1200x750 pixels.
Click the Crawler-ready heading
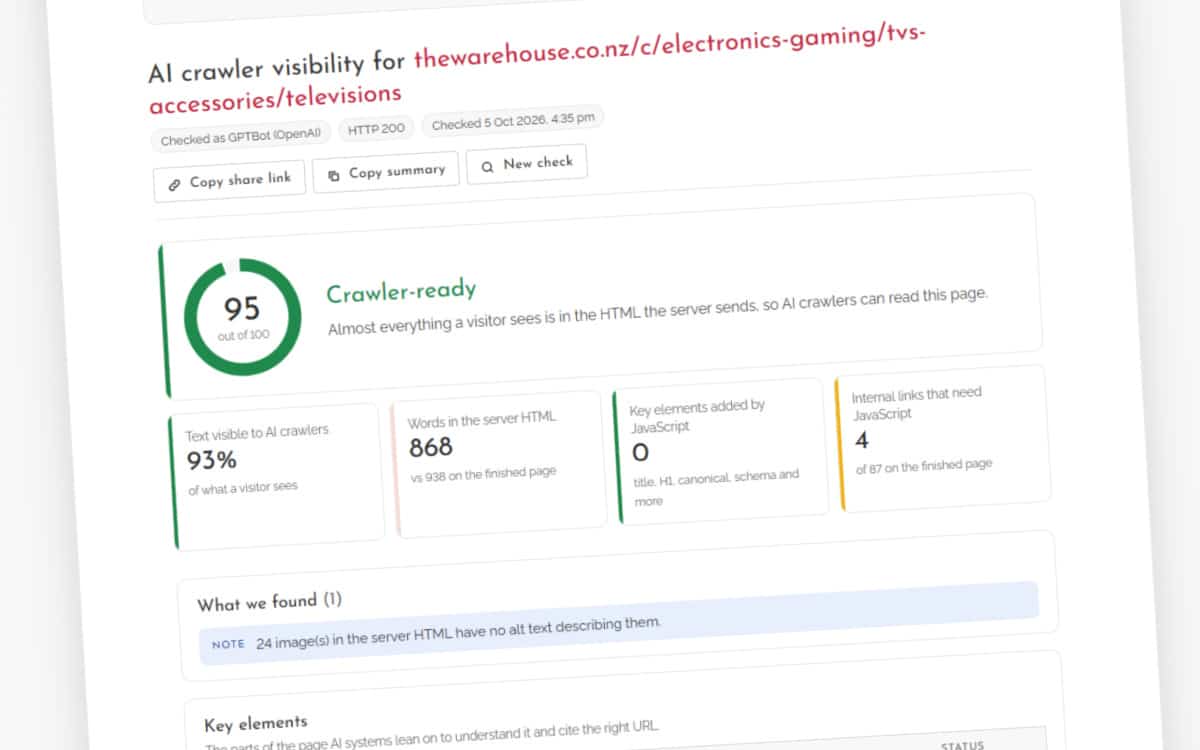pyautogui.click(x=401, y=292)
